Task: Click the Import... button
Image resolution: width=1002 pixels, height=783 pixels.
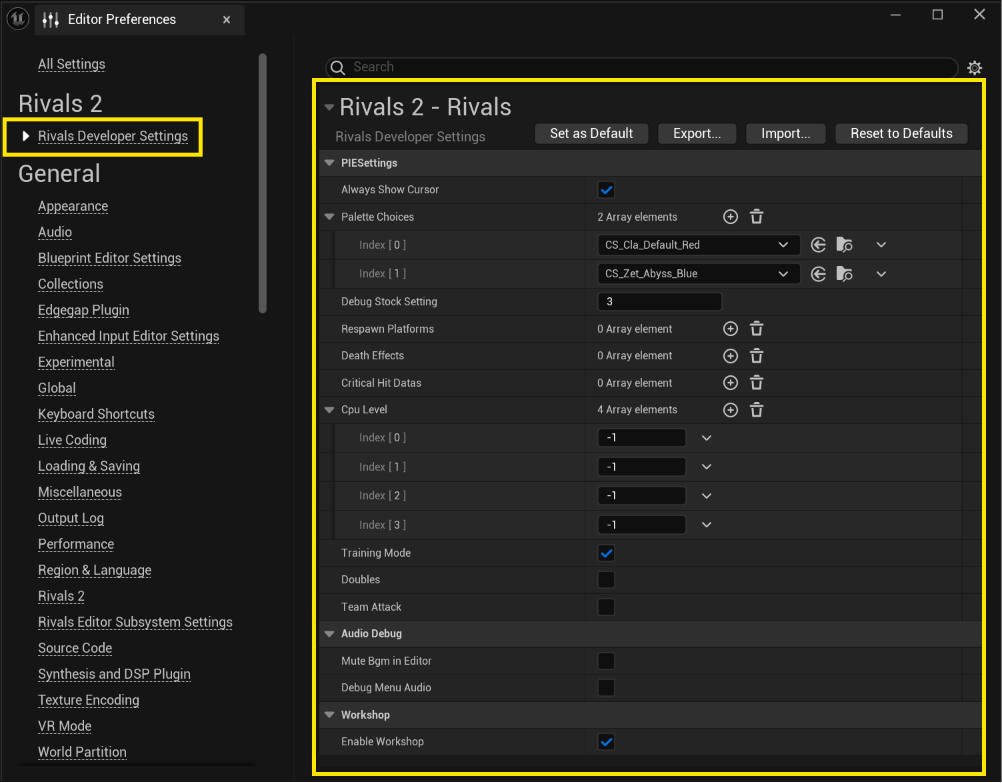Action: 785,134
